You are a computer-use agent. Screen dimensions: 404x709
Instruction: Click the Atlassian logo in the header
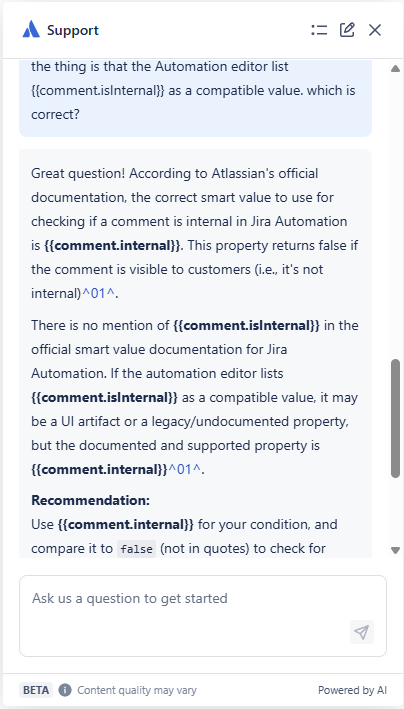point(31,30)
